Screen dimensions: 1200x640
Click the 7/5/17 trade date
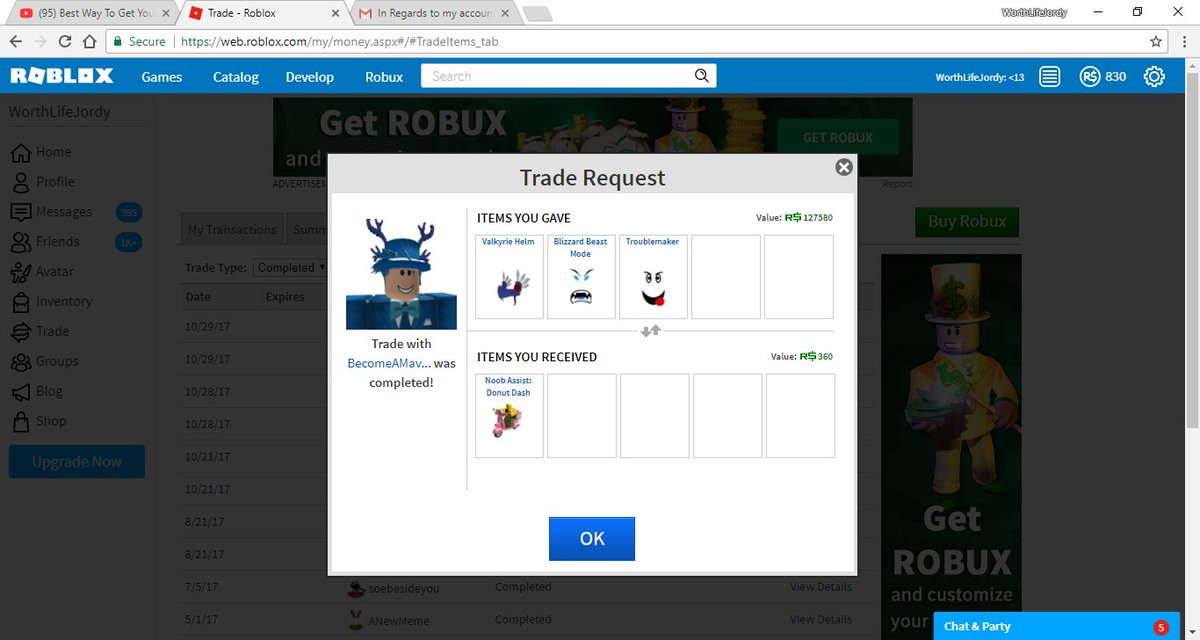pyautogui.click(x=201, y=587)
